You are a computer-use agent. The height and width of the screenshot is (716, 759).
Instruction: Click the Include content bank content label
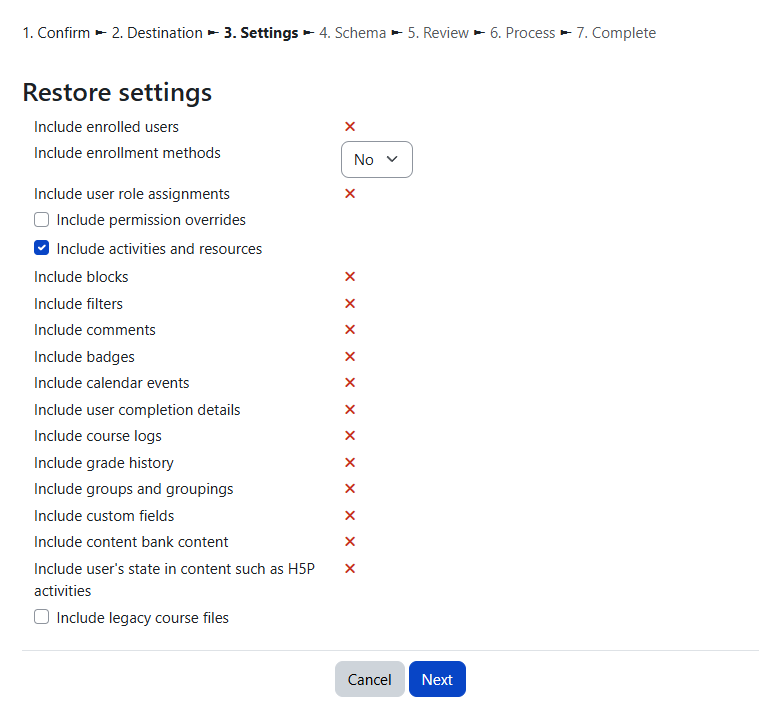coord(131,542)
